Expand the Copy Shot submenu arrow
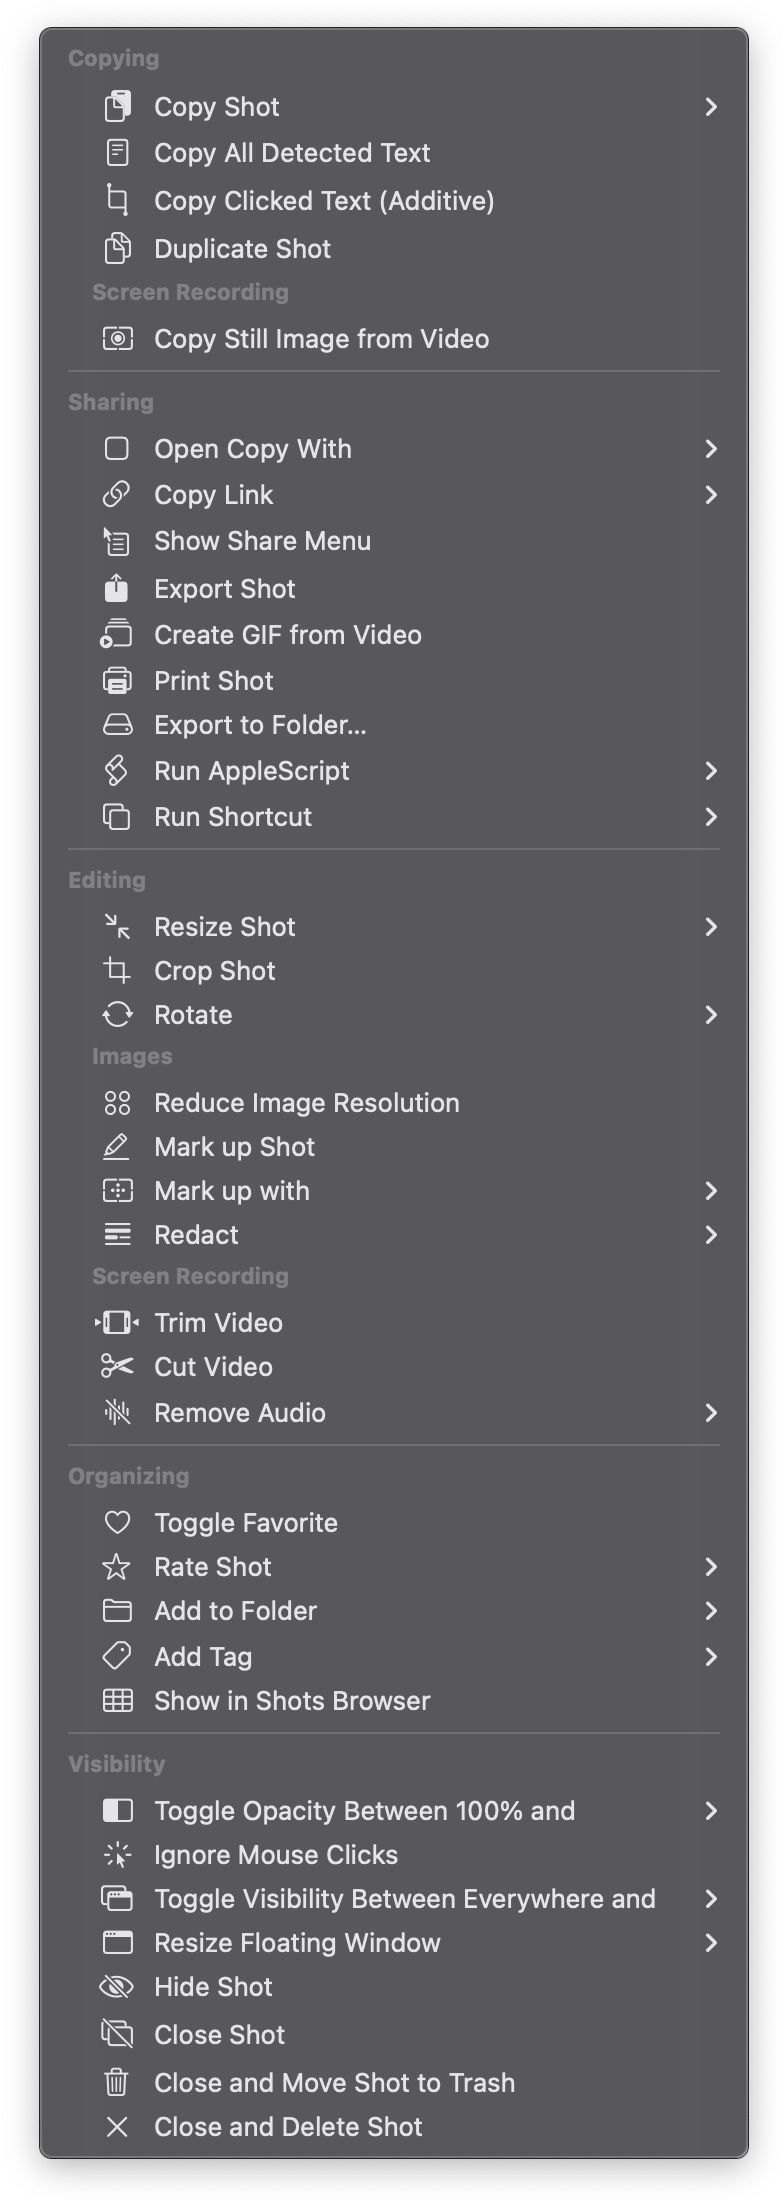 tap(711, 106)
